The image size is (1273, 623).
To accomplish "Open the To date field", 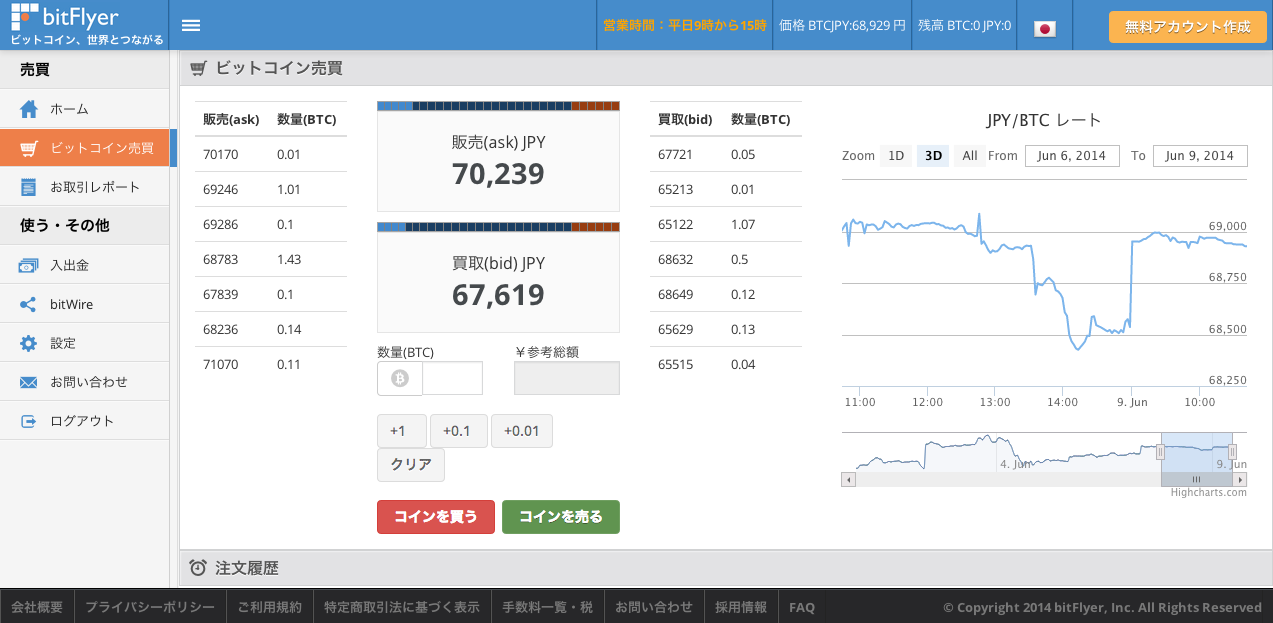I will (x=1199, y=156).
